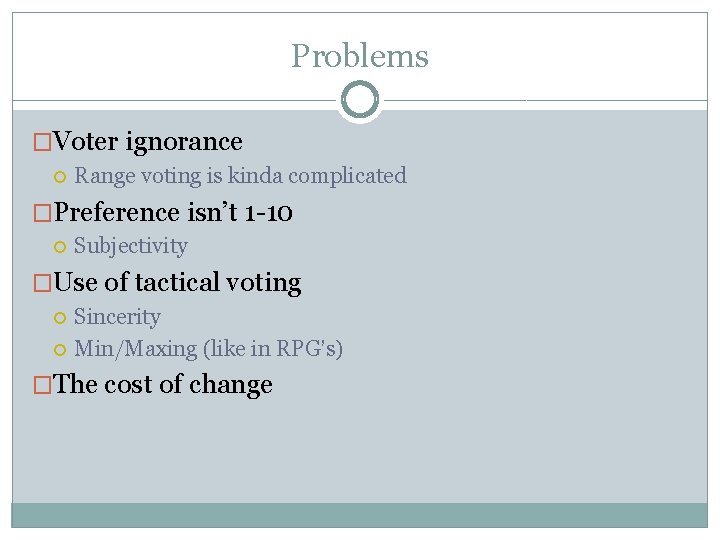Click the circle ornament below the Problems title
Image resolution: width=720 pixels, height=540 pixels.
tap(360, 100)
